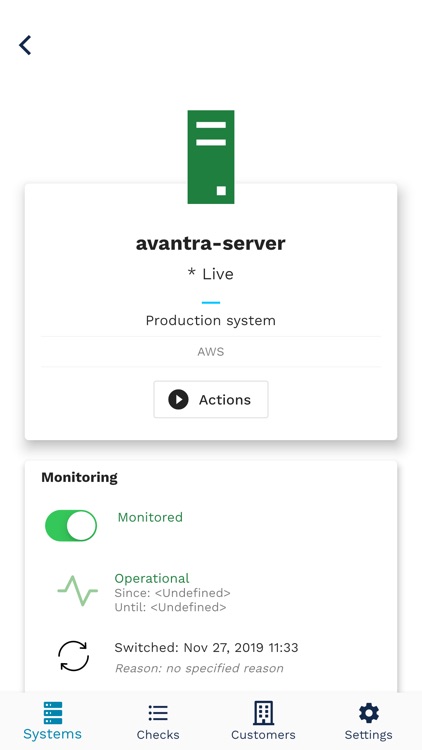Tap the AWS label
The width and height of the screenshot is (422, 750).
[211, 352]
